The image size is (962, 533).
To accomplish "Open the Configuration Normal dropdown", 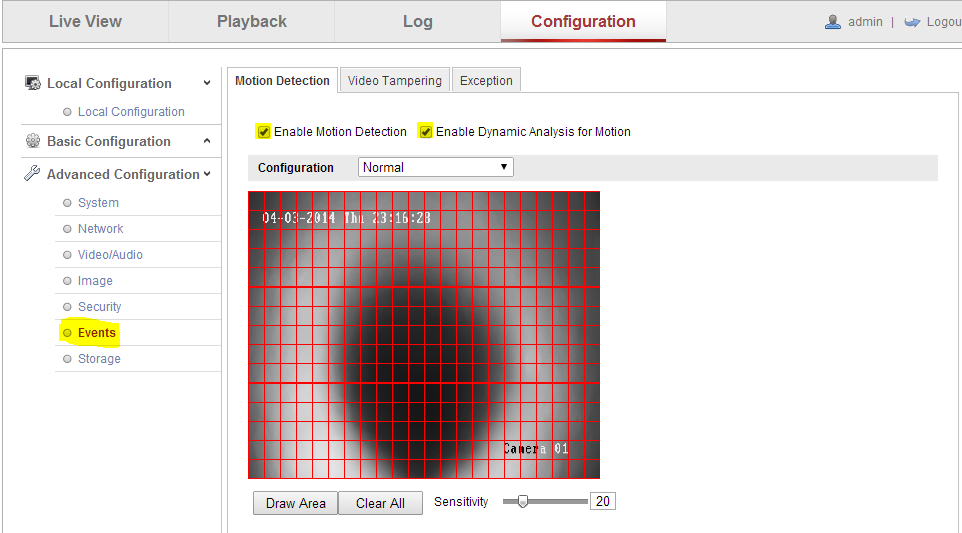I will pos(435,168).
